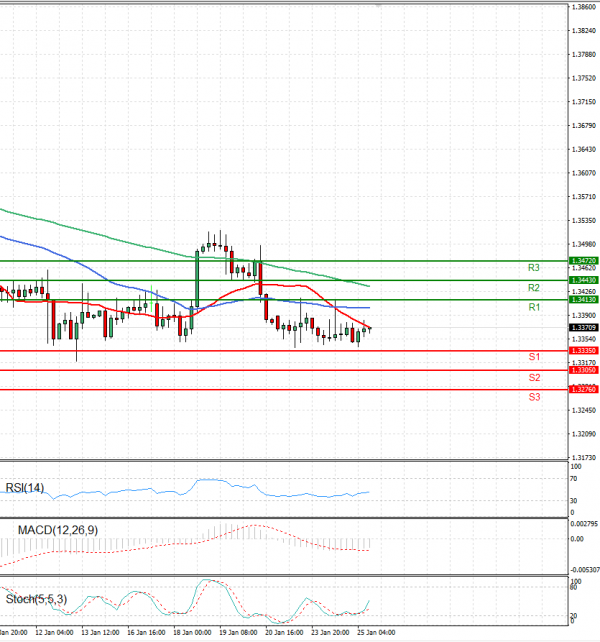Click the S2 support label
Screen dimensions: 600x642
(x=534, y=378)
